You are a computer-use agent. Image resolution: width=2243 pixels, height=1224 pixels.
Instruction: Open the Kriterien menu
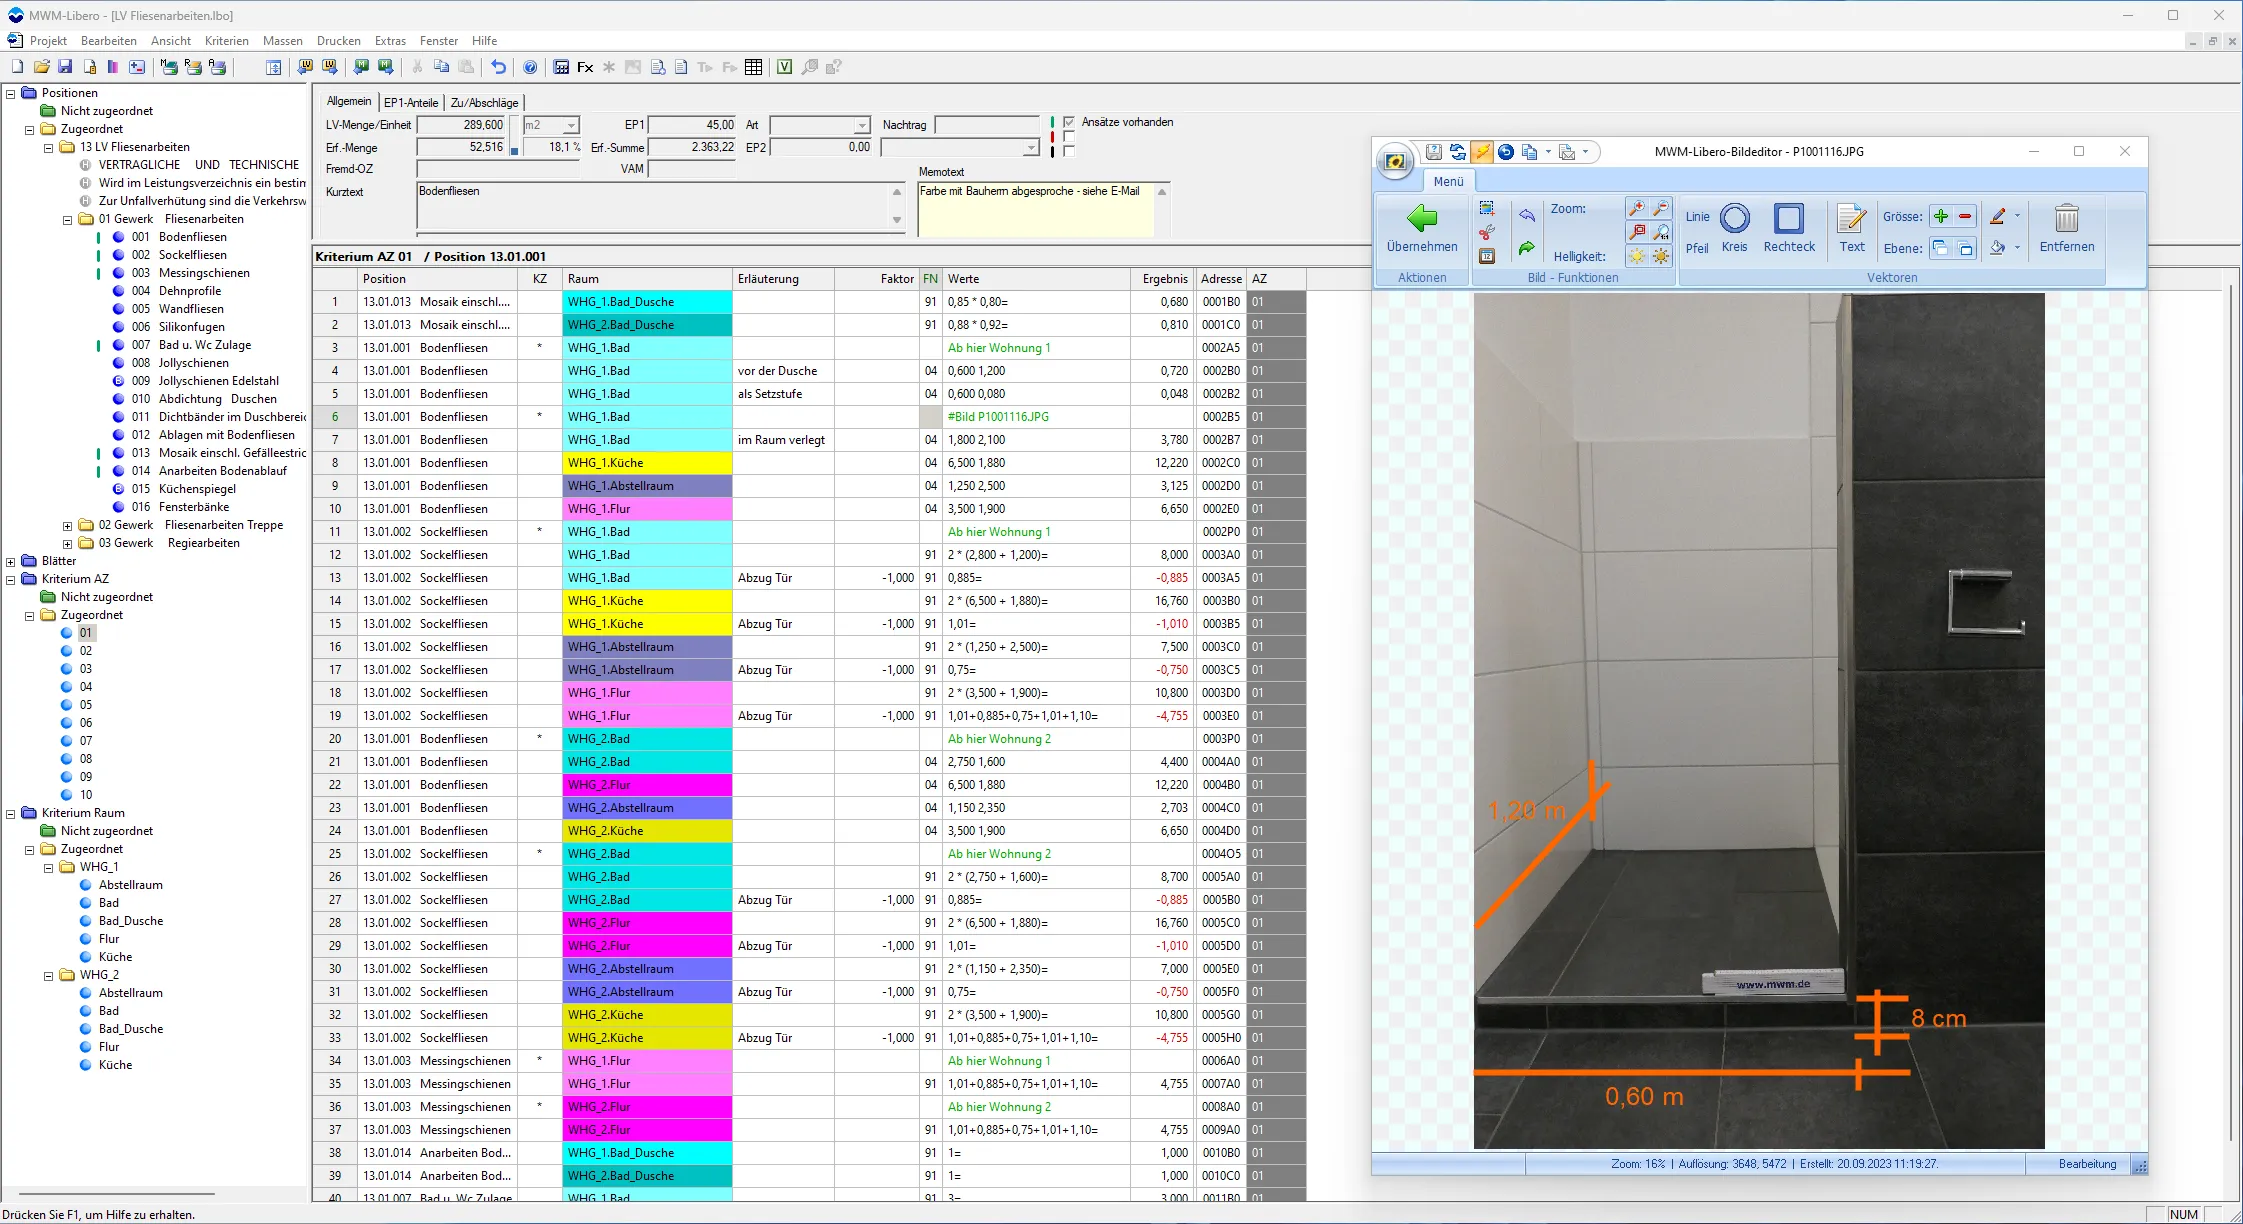[x=227, y=41]
